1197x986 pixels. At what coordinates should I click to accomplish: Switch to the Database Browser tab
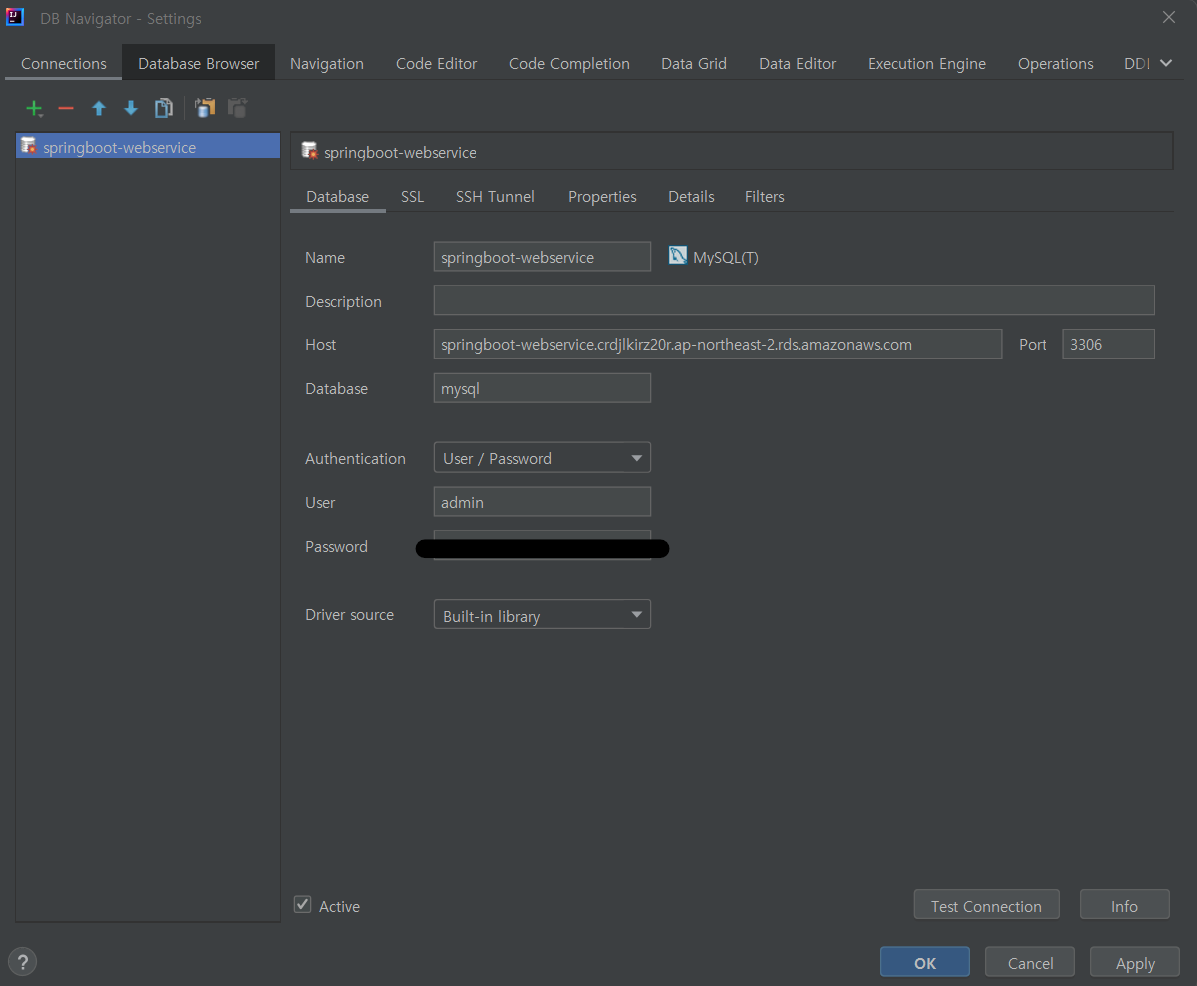pos(198,63)
